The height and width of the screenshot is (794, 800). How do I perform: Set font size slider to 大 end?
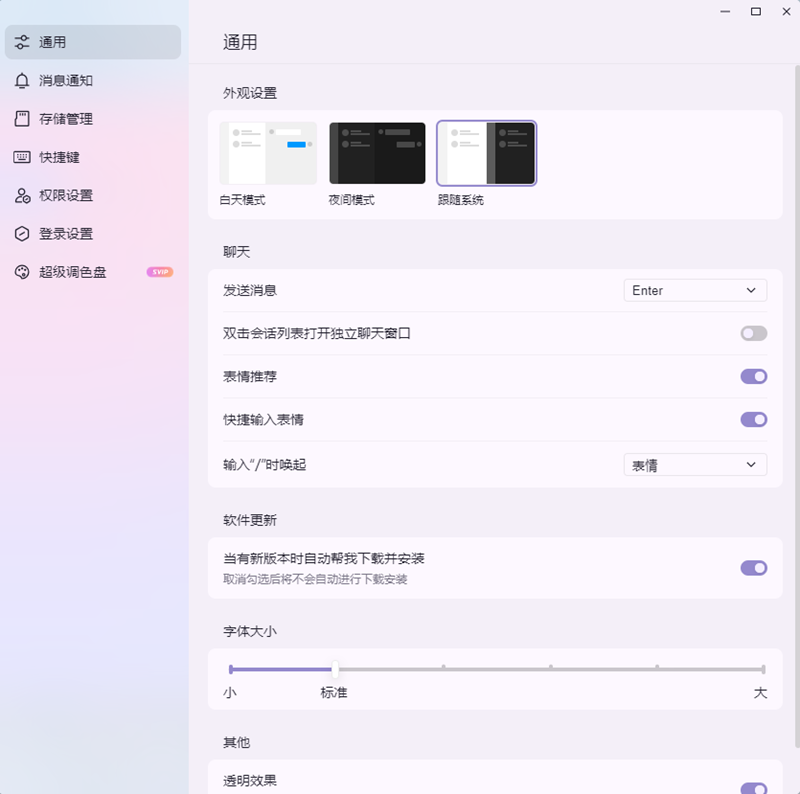(763, 669)
